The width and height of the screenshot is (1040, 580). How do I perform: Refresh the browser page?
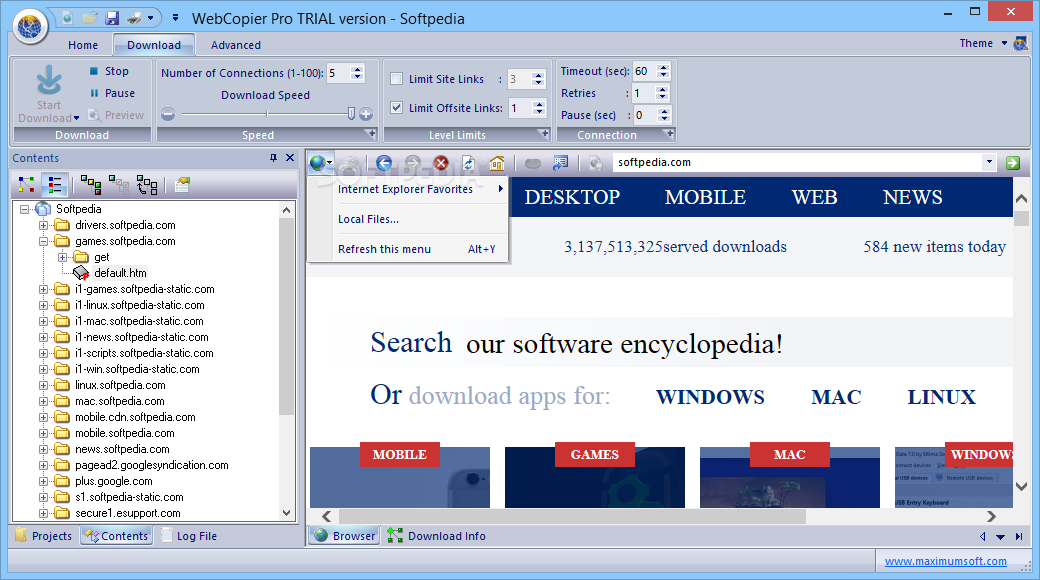pyautogui.click(x=469, y=163)
